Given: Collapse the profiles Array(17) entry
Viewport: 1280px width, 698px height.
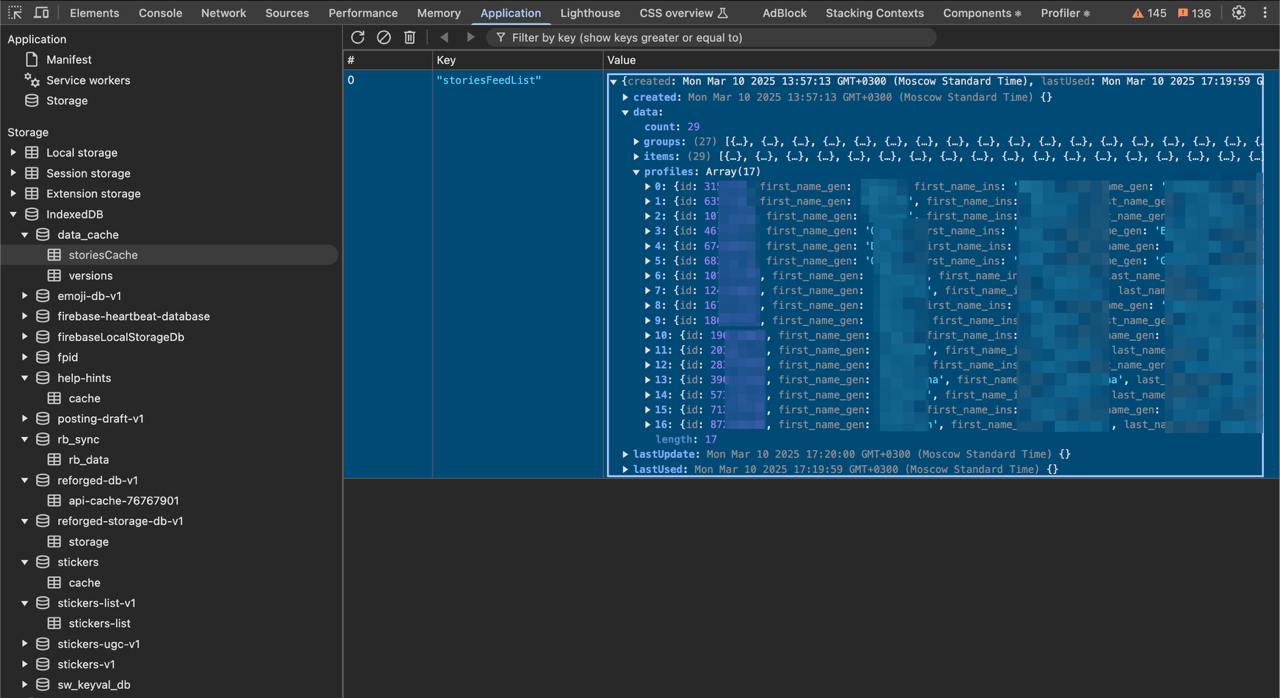Looking at the screenshot, I should [636, 172].
